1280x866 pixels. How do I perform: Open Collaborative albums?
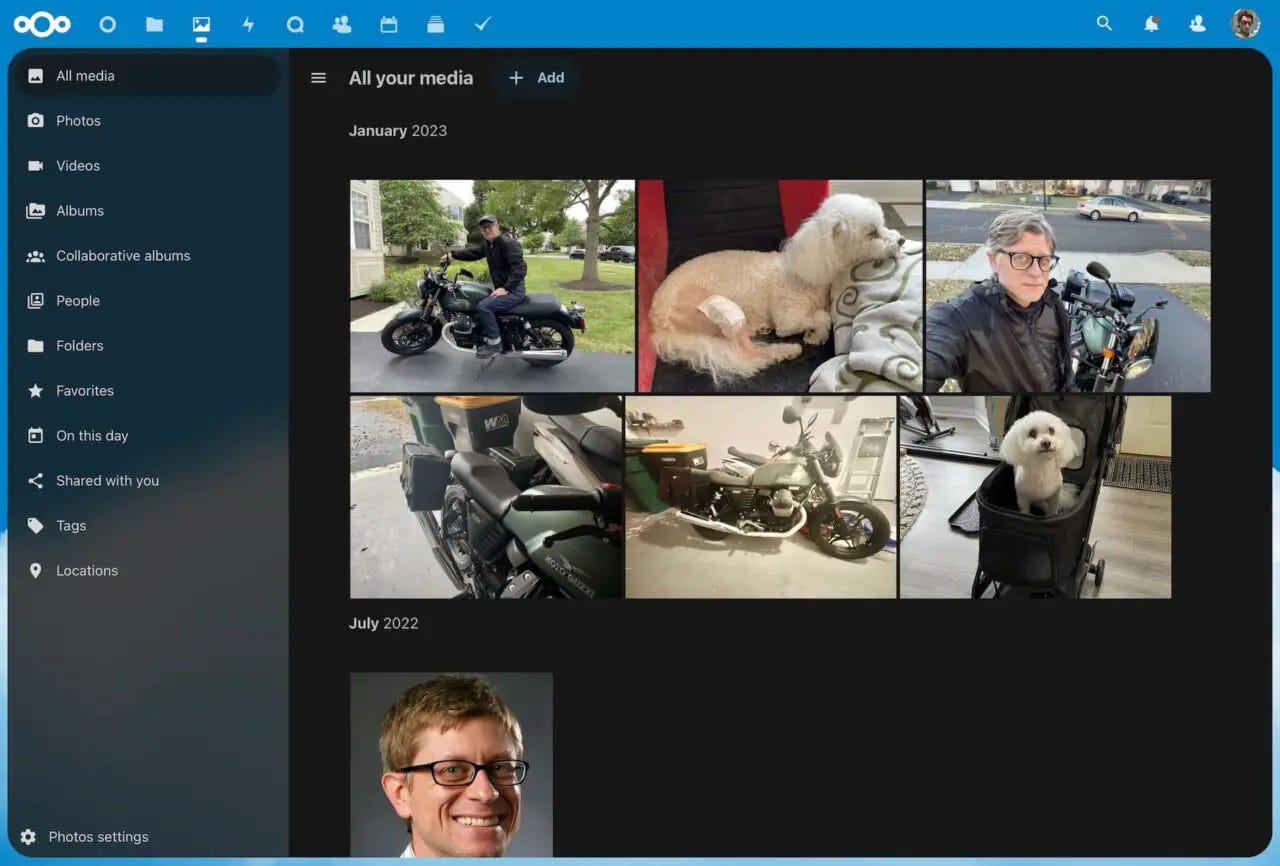click(x=148, y=256)
